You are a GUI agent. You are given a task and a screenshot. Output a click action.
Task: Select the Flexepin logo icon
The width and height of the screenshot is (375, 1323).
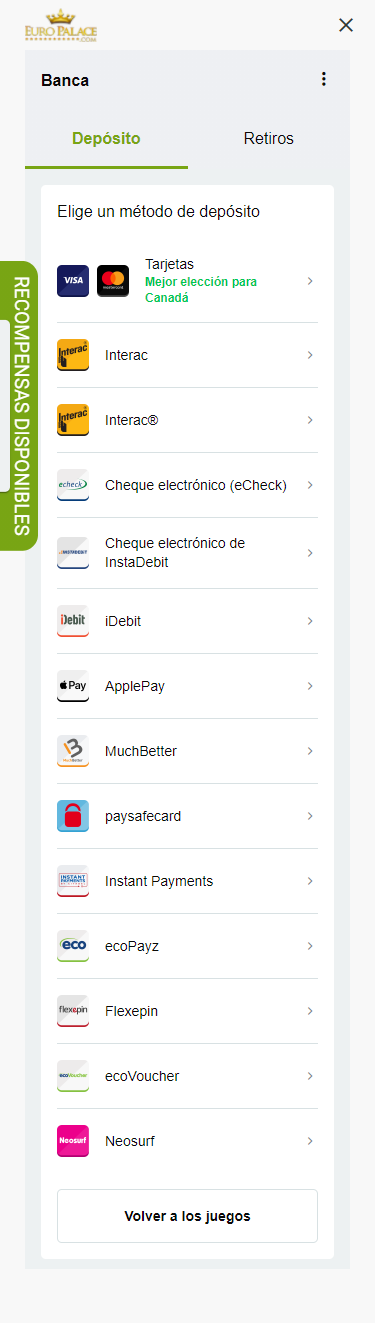click(x=73, y=1011)
